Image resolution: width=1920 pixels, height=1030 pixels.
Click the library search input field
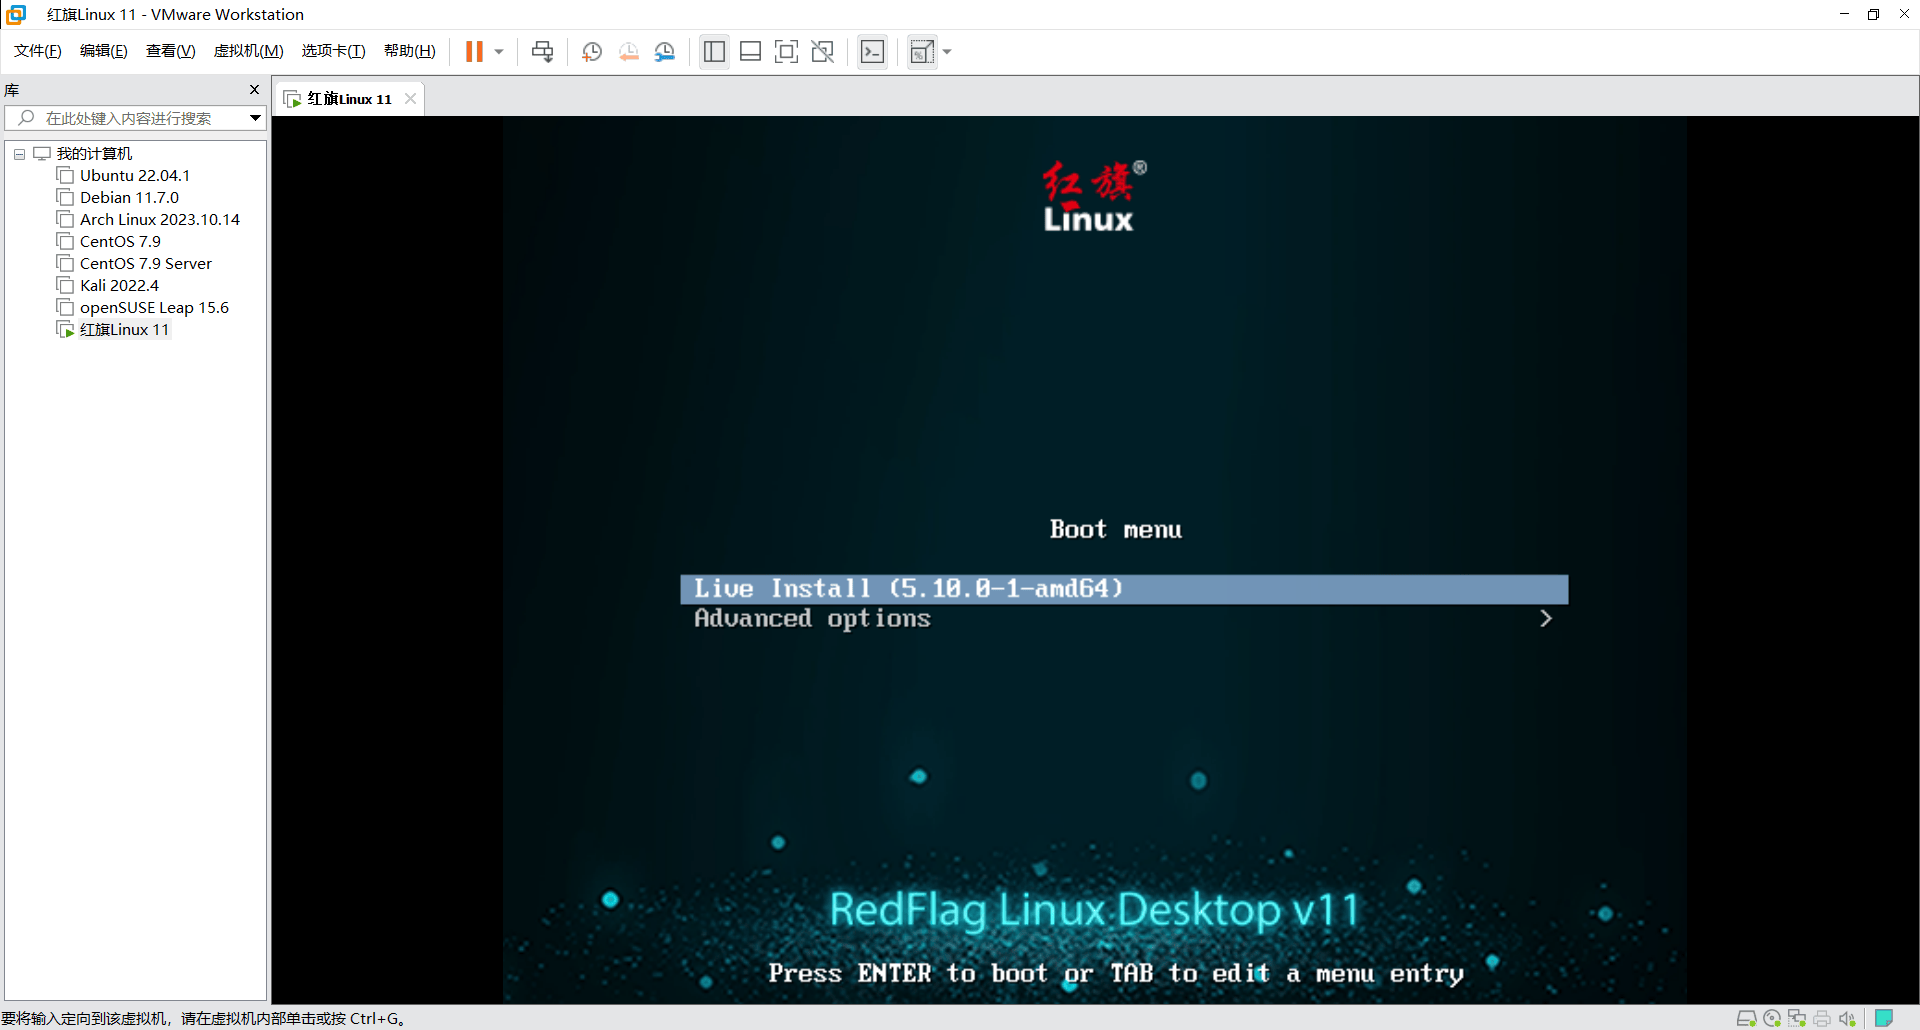click(128, 118)
